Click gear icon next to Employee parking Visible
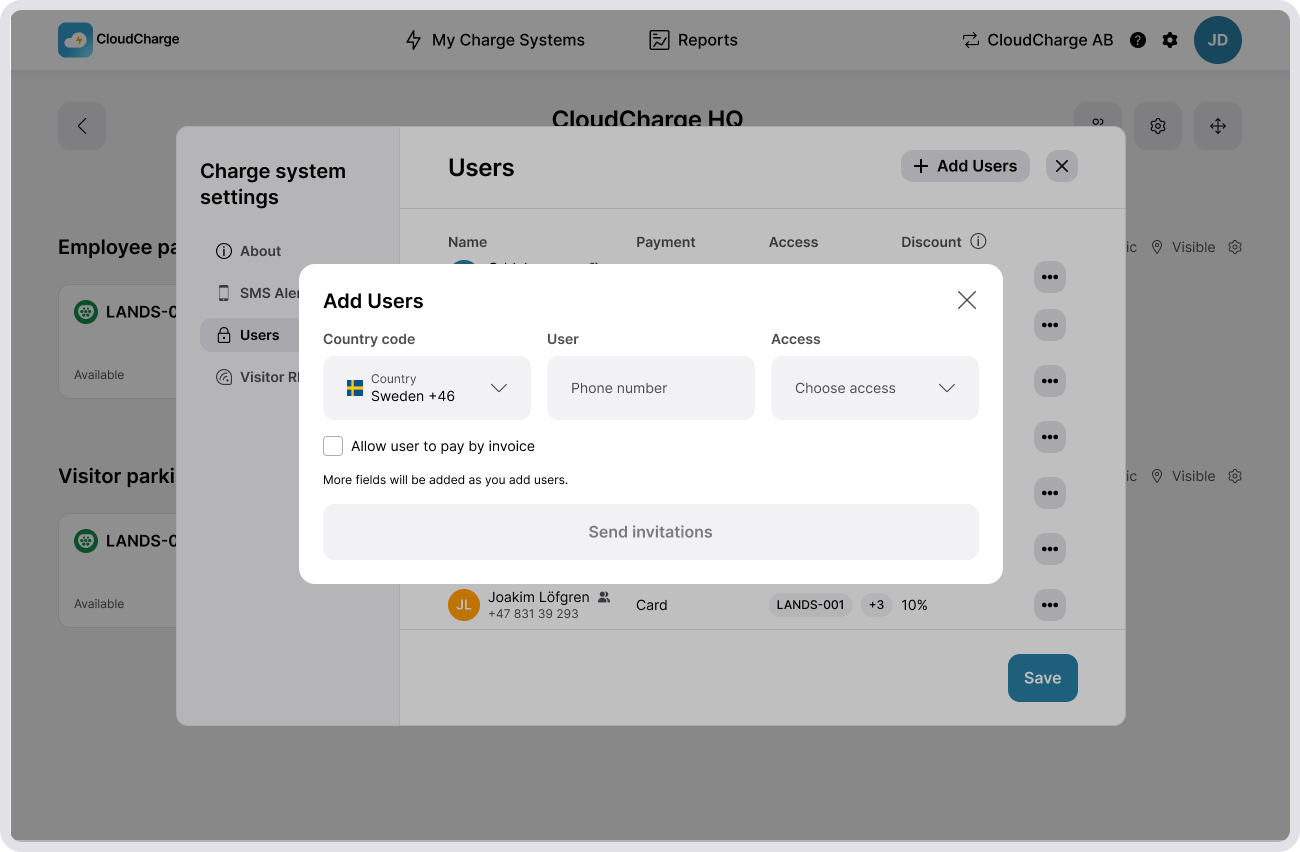Screen dimensions: 1300x852 coord(1235,247)
